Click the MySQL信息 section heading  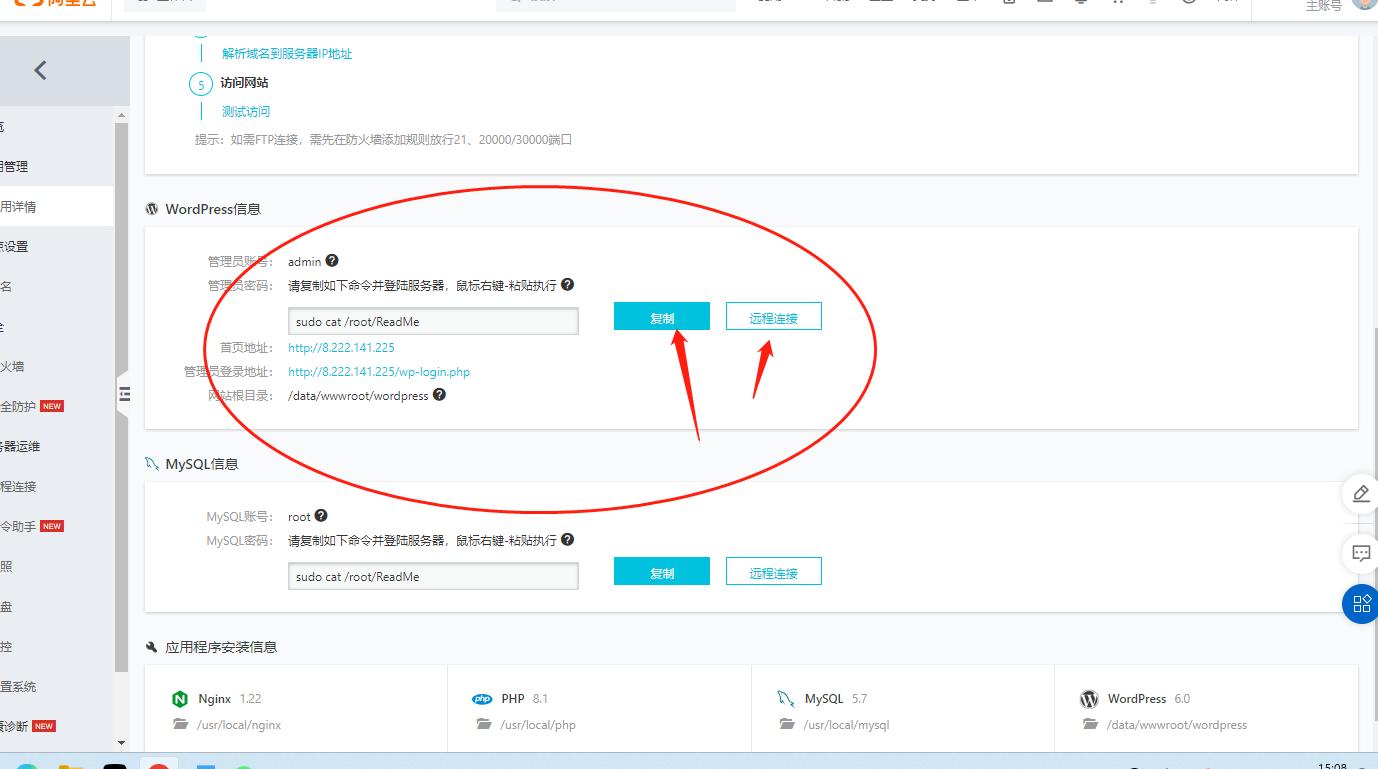pos(202,464)
